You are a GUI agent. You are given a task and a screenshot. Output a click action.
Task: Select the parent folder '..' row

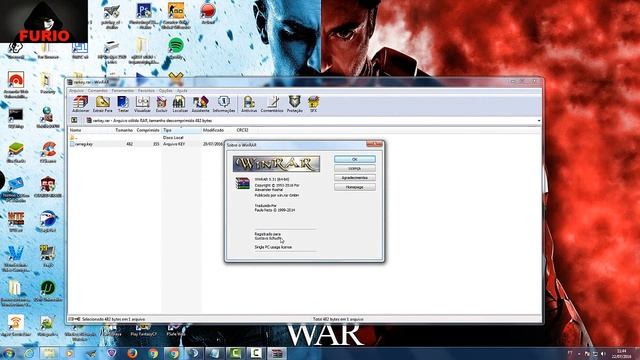74,138
